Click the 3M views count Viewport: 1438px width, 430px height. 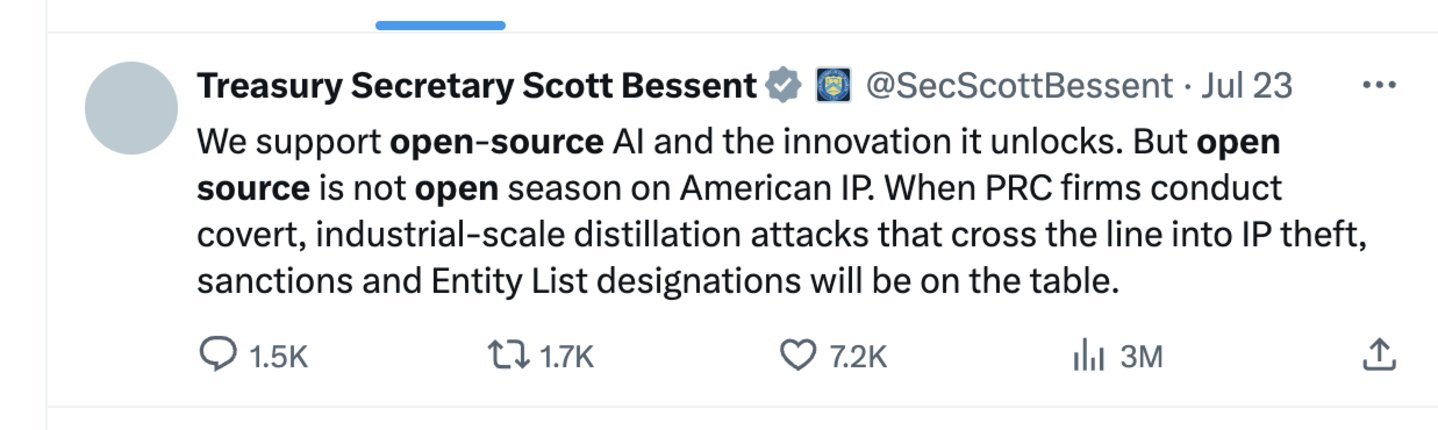[x=1141, y=357]
